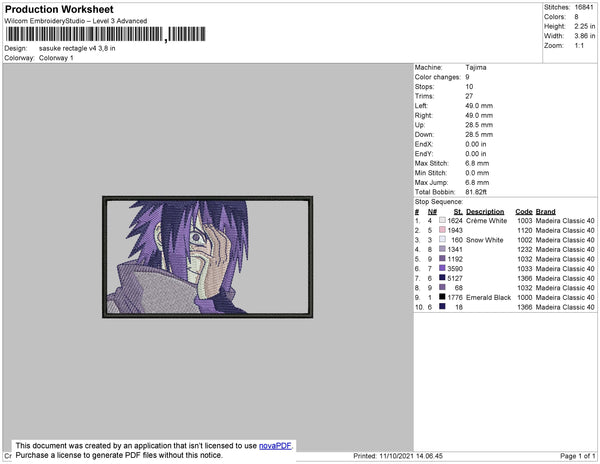Screen dimensions: 600x464
Task: Click the Up value '28.5 mm'
Action: coord(479,125)
